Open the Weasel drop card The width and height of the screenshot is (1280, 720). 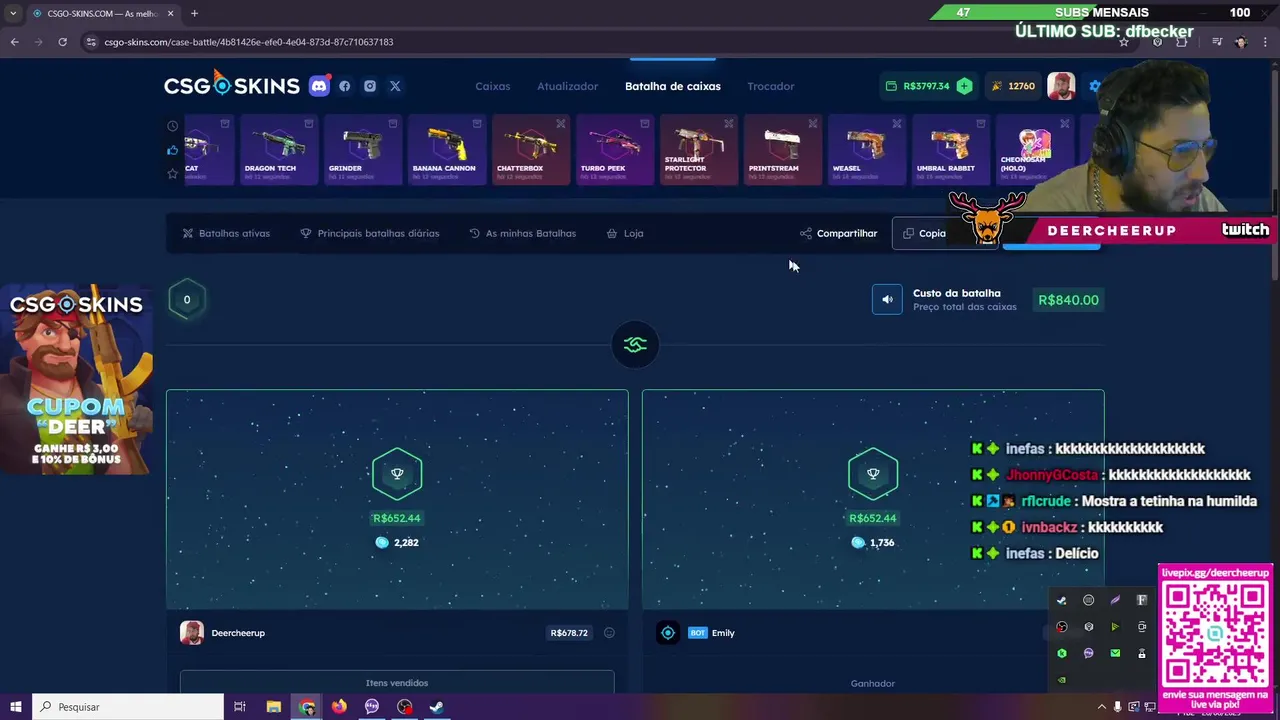point(867,150)
